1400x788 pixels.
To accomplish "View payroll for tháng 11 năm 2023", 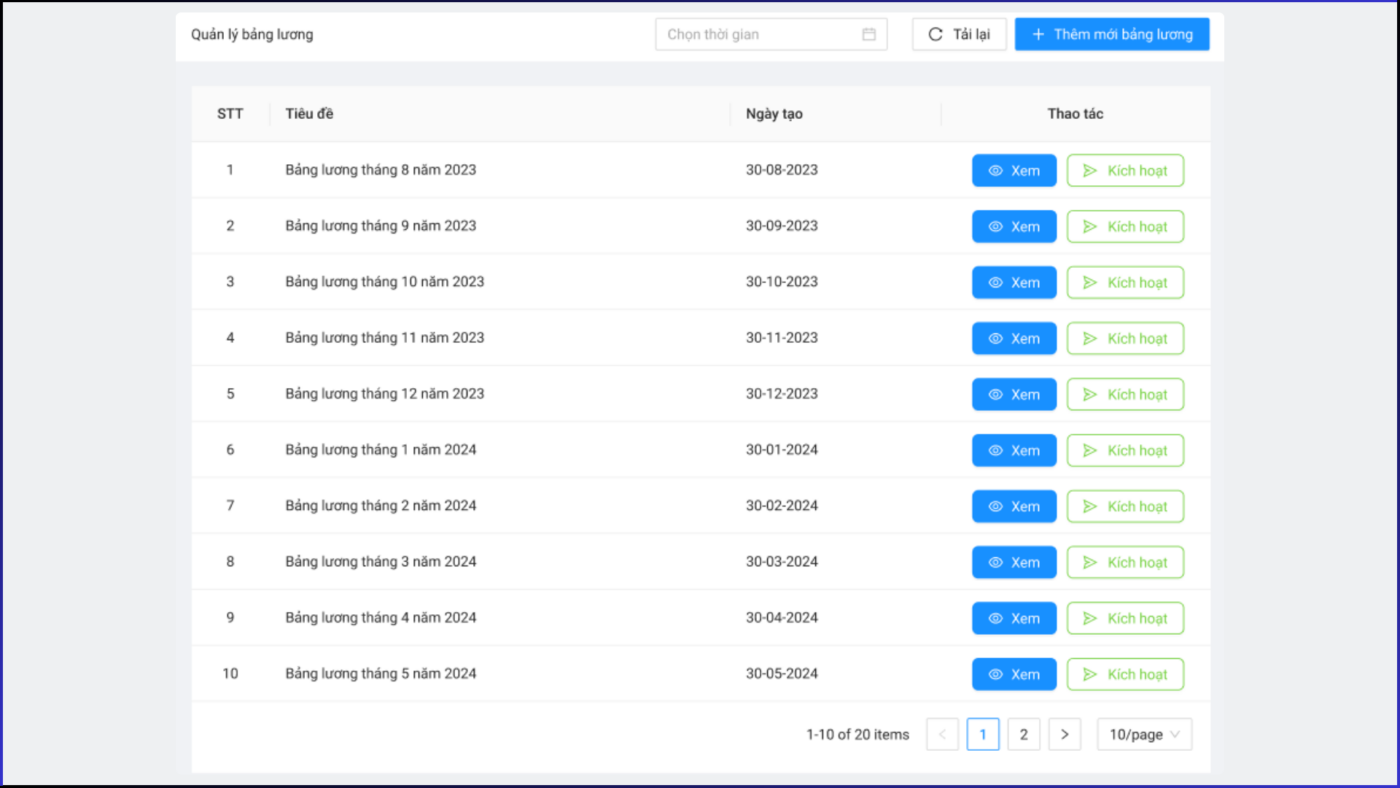I will click(1014, 338).
